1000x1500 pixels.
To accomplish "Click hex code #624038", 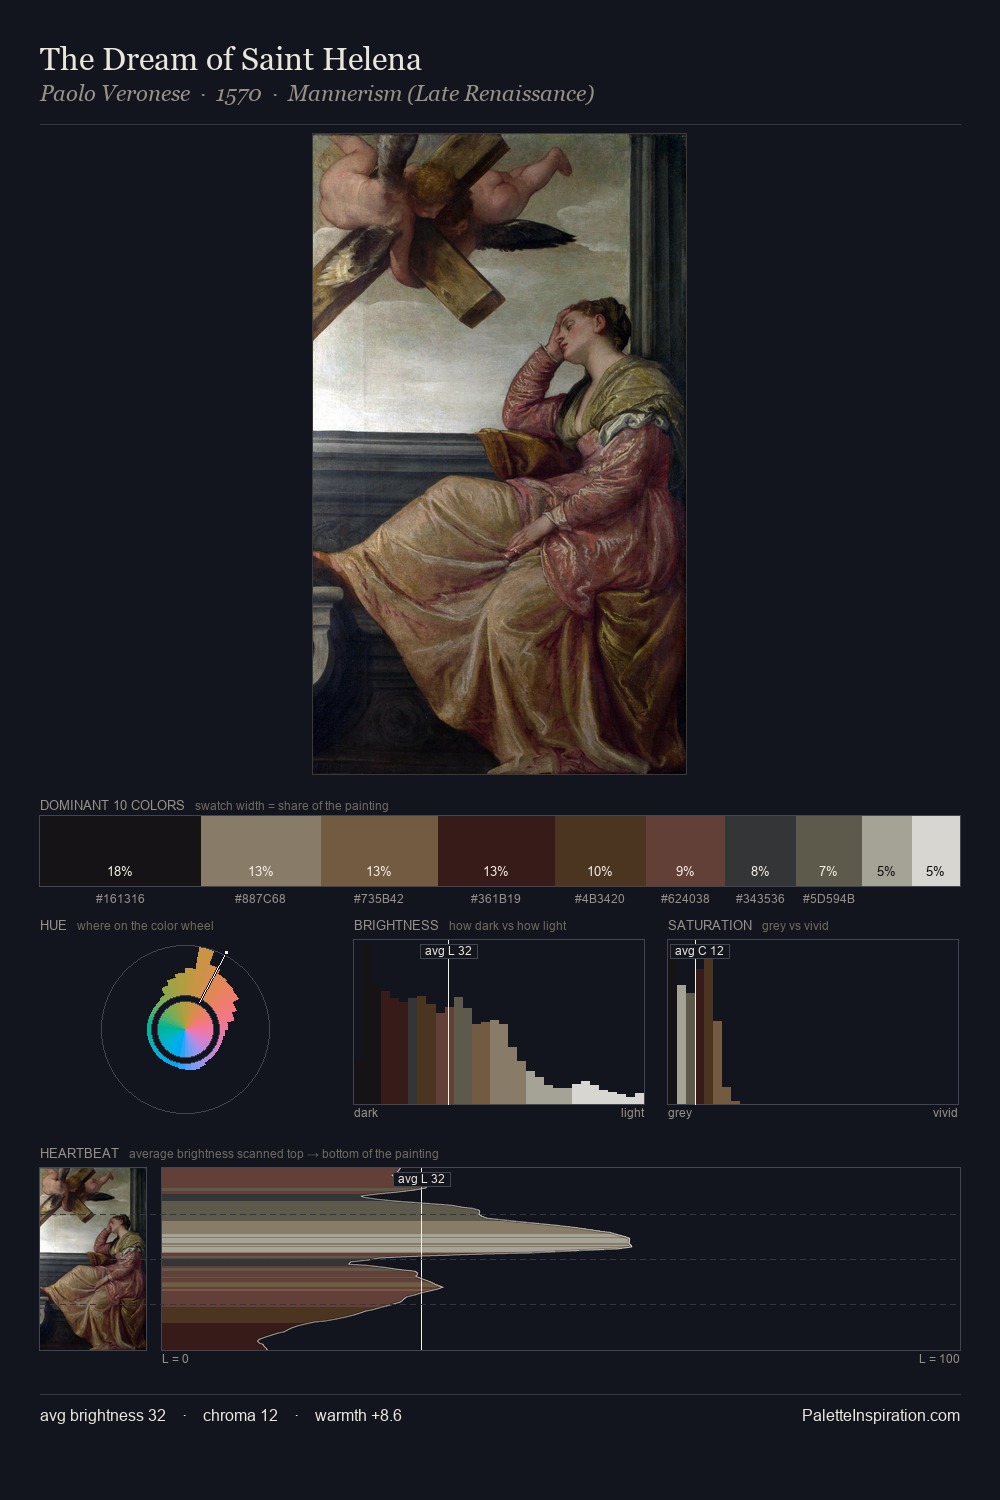I will (x=685, y=899).
